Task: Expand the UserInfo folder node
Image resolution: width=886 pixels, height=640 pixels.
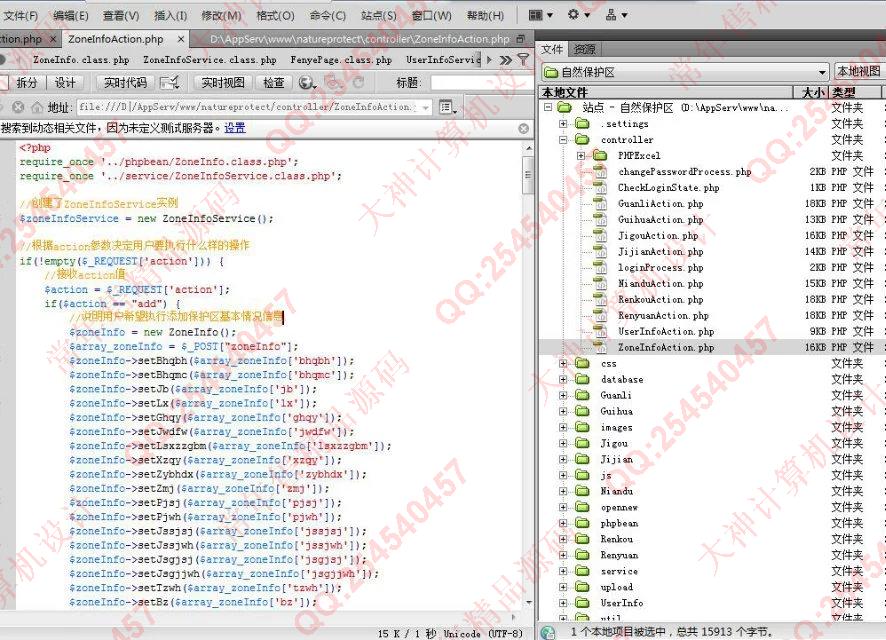Action: coord(563,603)
